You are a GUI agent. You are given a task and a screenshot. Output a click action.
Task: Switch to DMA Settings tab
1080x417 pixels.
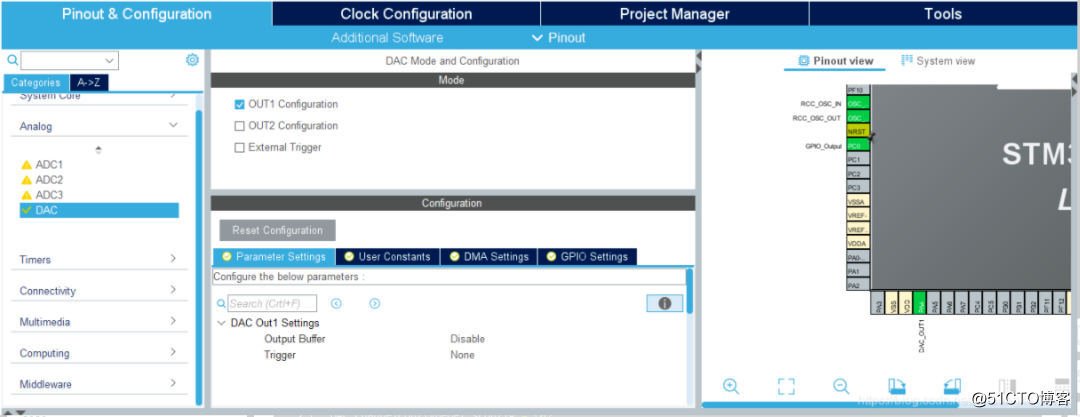pyautogui.click(x=489, y=256)
